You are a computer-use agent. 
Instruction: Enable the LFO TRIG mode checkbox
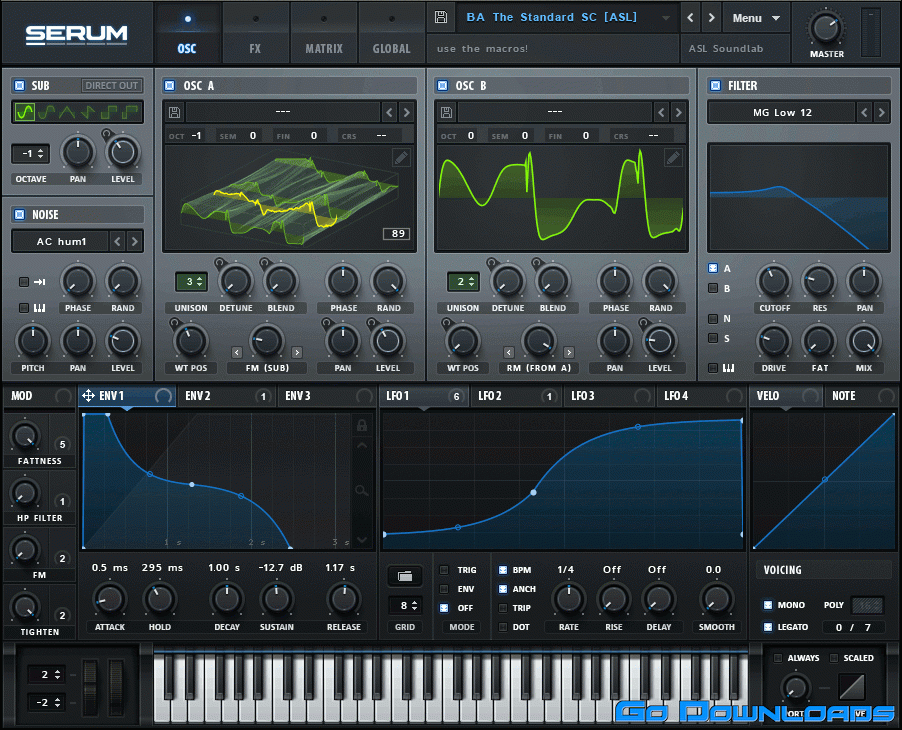(445, 570)
